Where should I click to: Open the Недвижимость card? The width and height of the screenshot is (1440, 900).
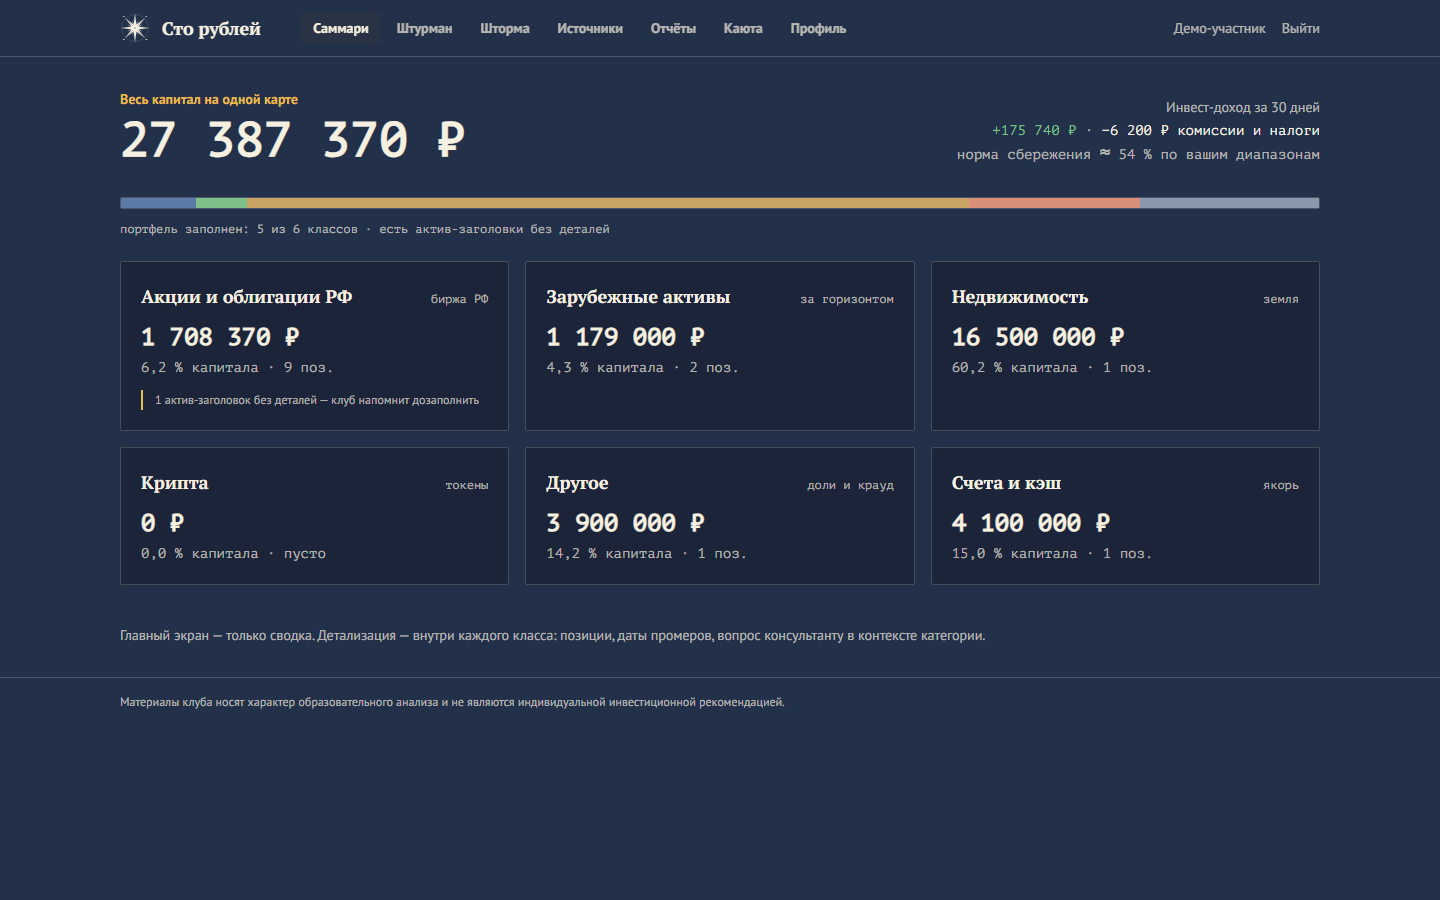pos(1125,346)
